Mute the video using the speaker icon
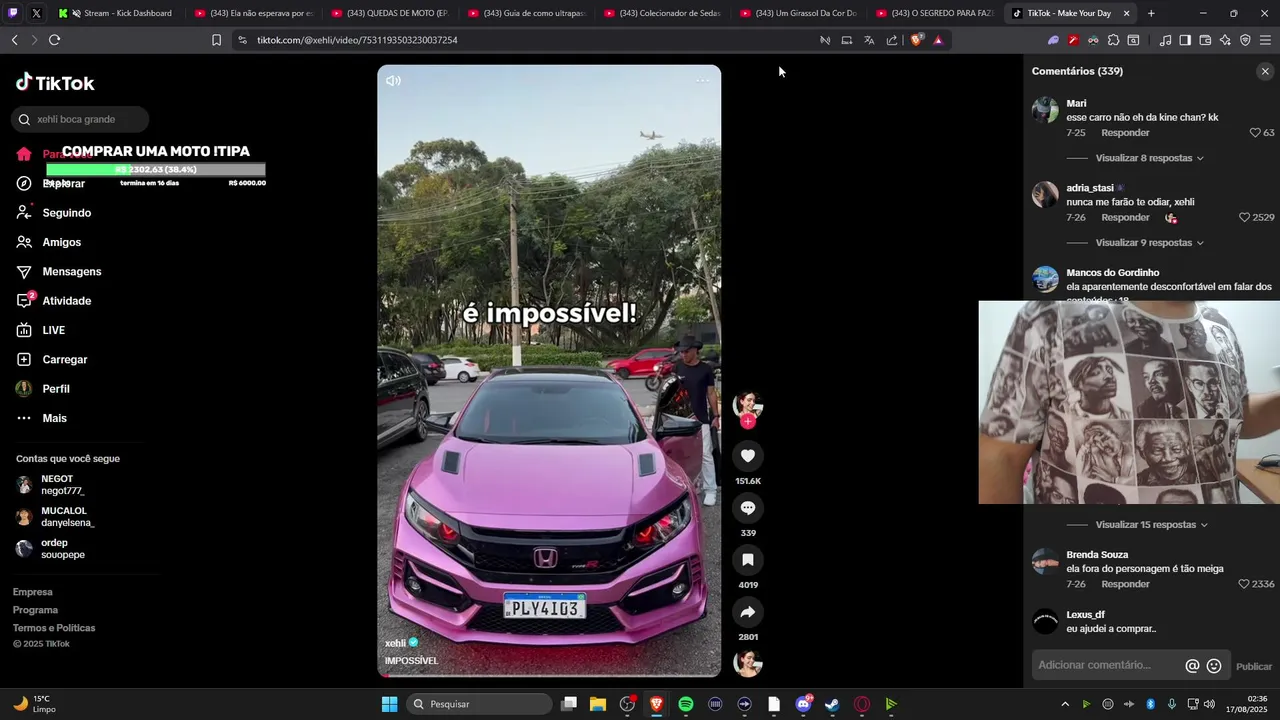The height and width of the screenshot is (720, 1280). point(393,81)
